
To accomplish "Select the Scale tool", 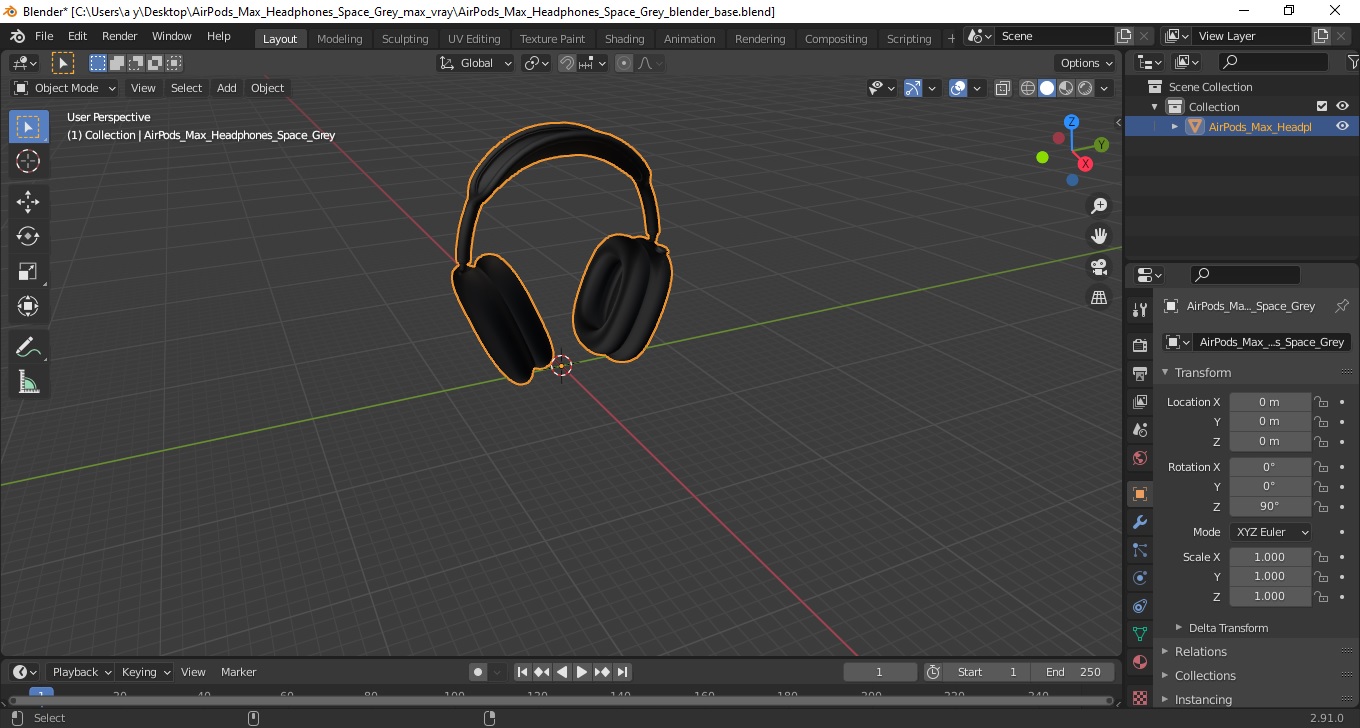I will click(x=28, y=271).
